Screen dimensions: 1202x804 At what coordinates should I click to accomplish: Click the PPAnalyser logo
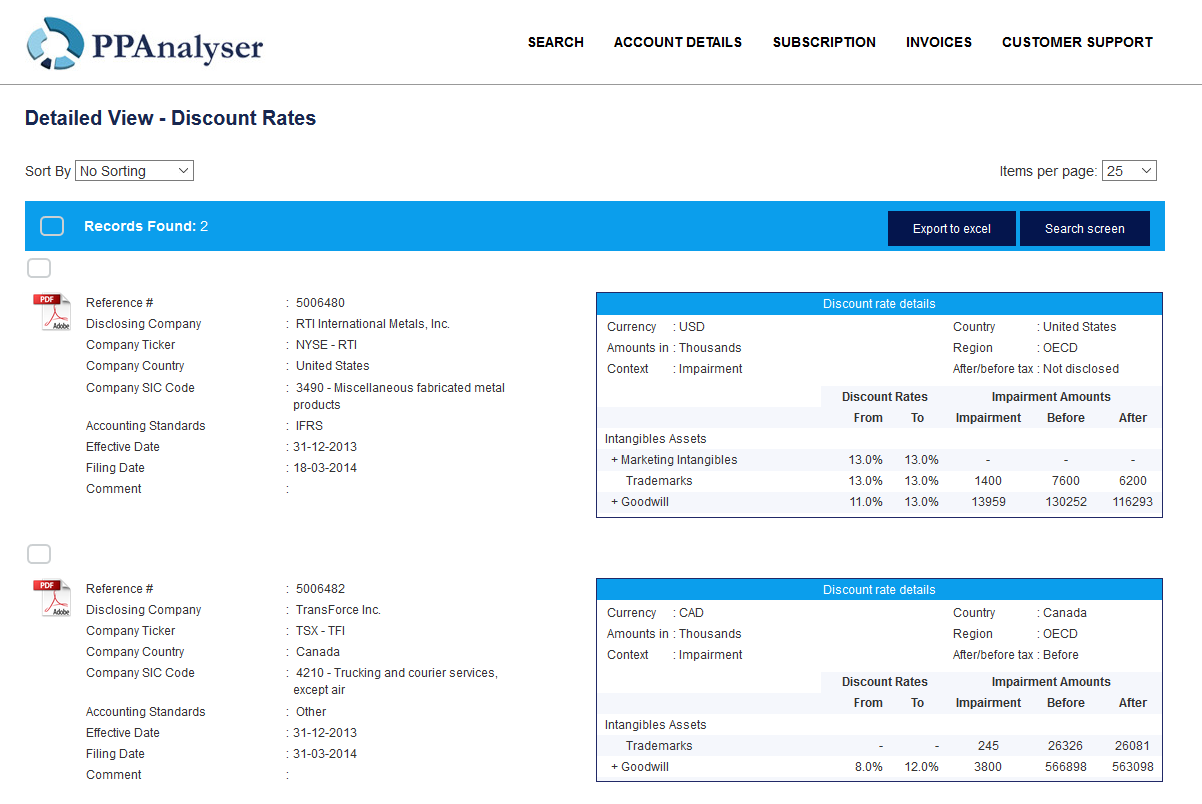point(145,44)
